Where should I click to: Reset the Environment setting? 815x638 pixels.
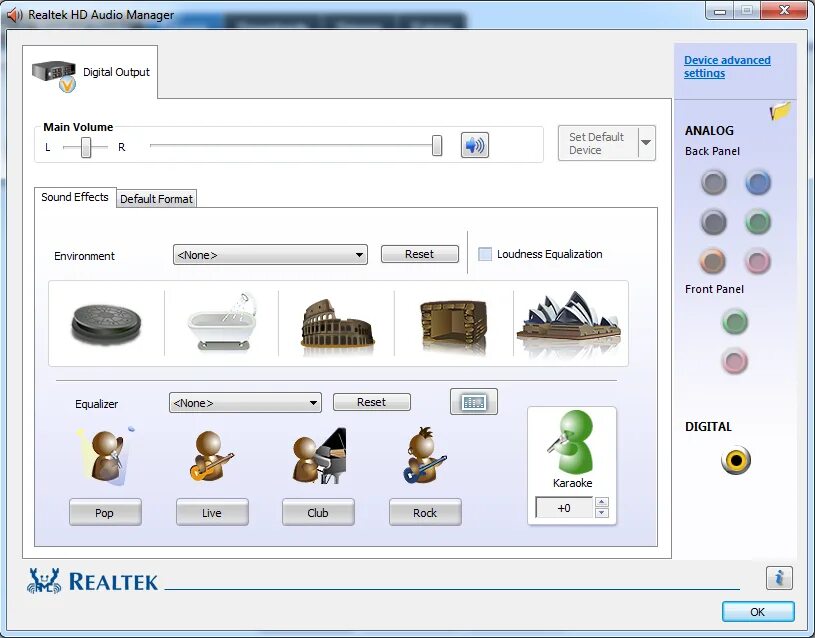[419, 254]
